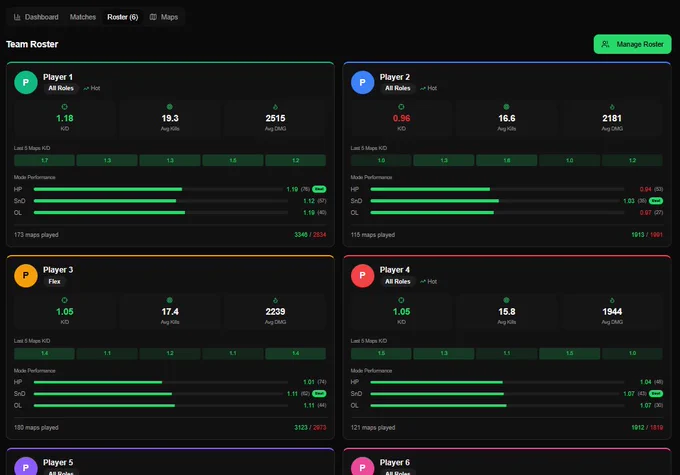The width and height of the screenshot is (680, 475).
Task: Click Player 2's 0.96 K/D value
Action: [402, 118]
